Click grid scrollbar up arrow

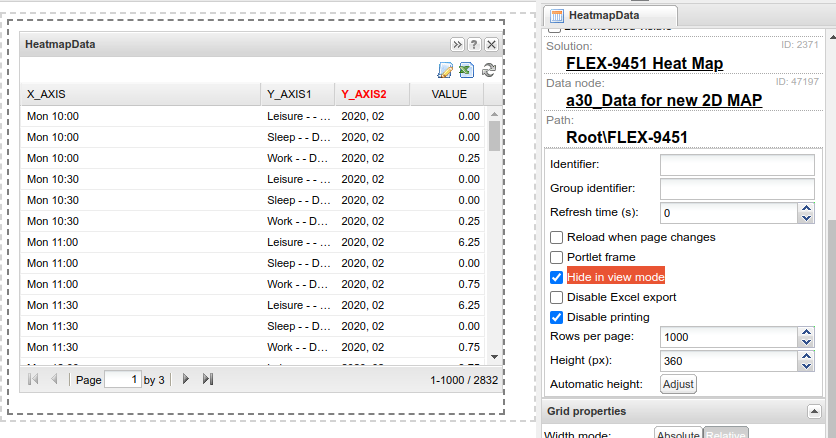(x=494, y=113)
